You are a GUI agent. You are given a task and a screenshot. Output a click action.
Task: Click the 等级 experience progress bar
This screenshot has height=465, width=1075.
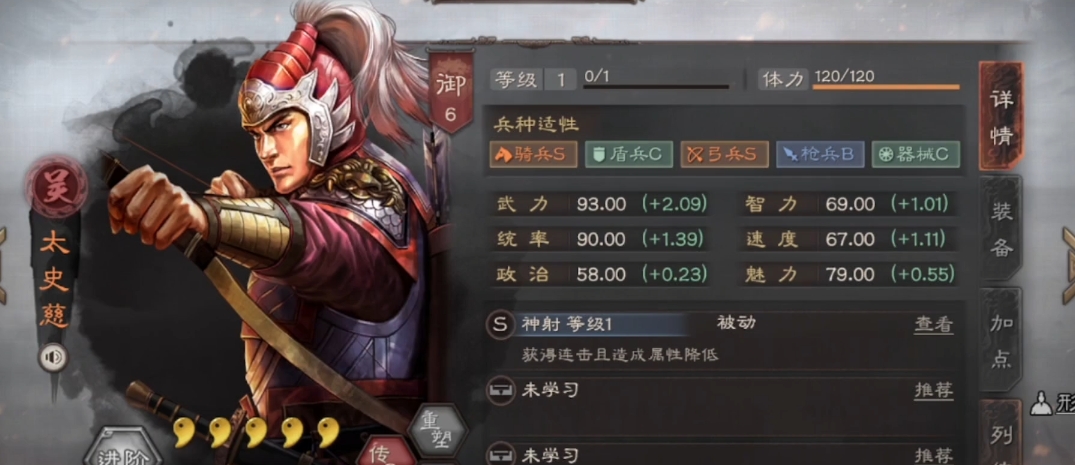tap(655, 86)
